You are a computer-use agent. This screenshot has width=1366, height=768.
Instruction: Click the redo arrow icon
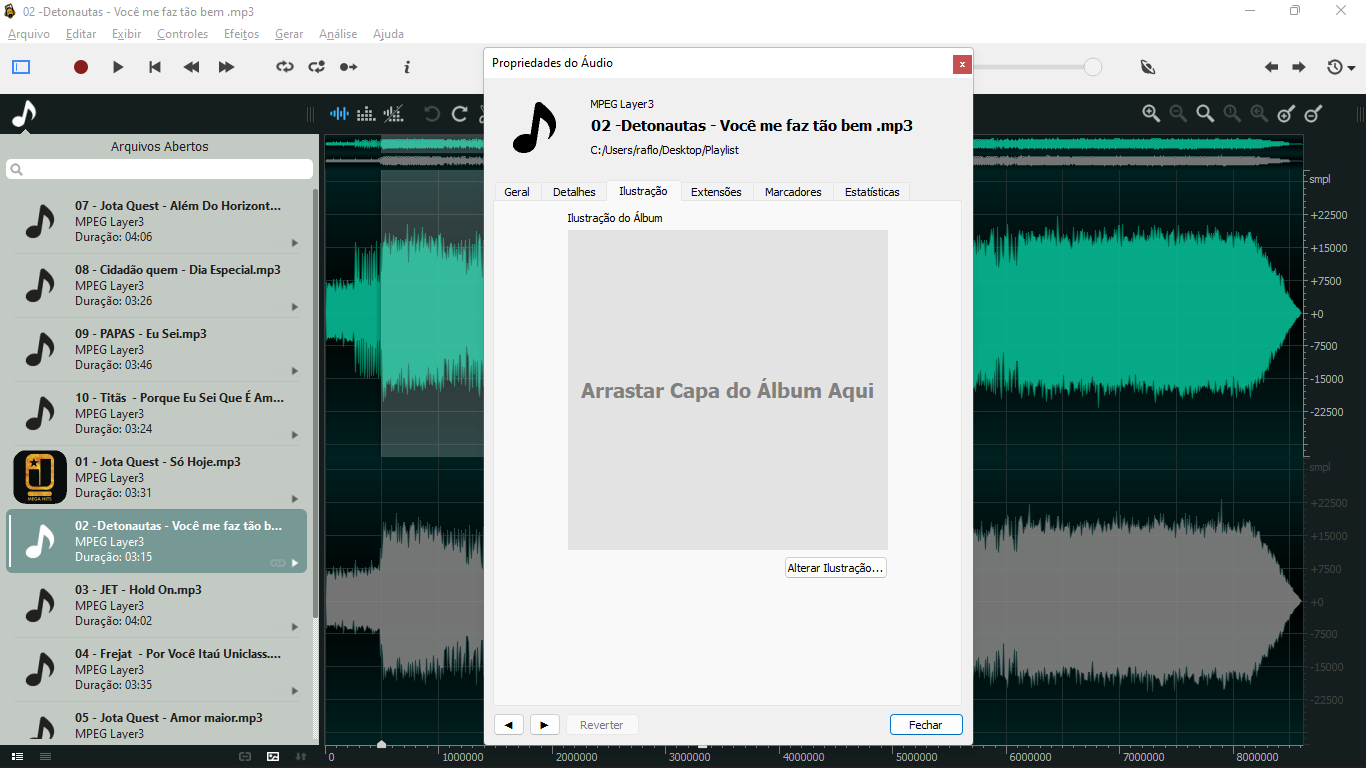(x=460, y=114)
